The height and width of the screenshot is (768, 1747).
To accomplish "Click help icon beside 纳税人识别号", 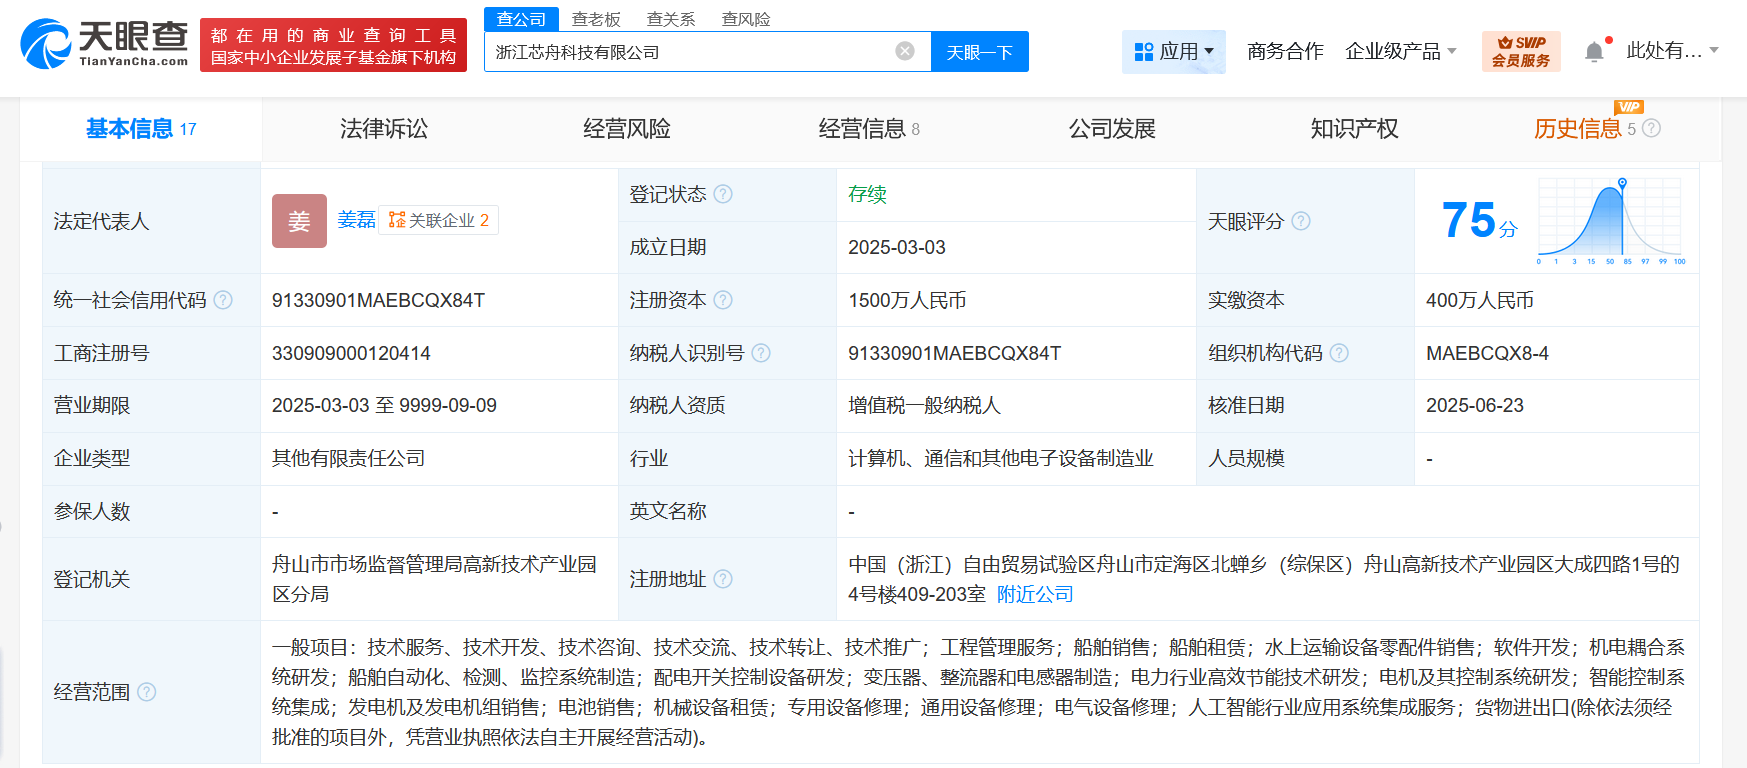I will coord(761,353).
